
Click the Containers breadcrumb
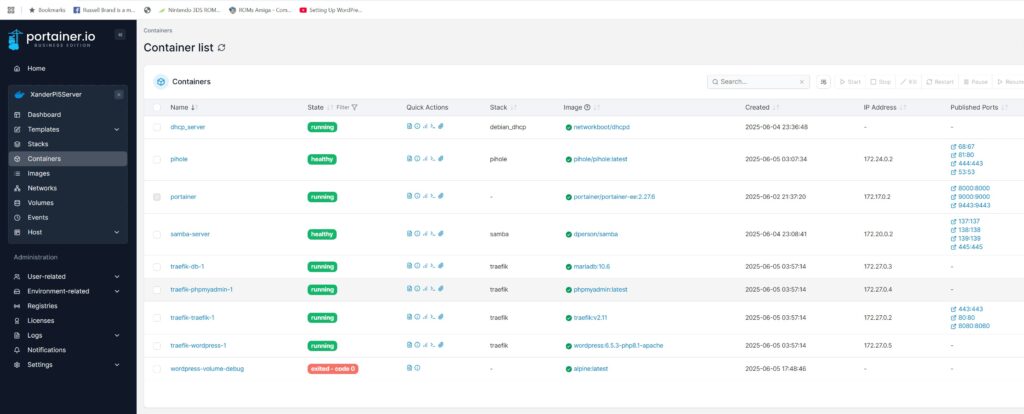(158, 30)
